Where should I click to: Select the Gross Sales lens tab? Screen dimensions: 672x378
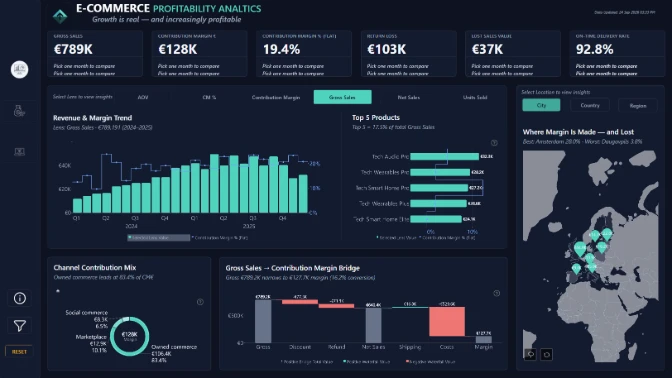[342, 97]
